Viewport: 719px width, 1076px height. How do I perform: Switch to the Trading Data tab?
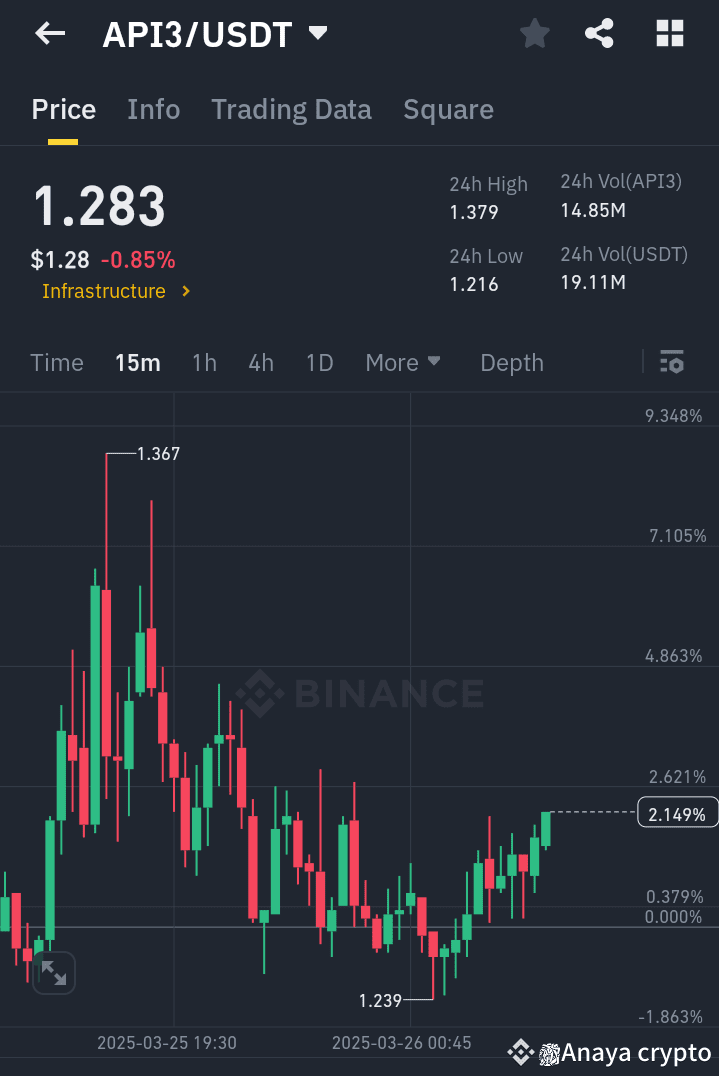(x=291, y=109)
